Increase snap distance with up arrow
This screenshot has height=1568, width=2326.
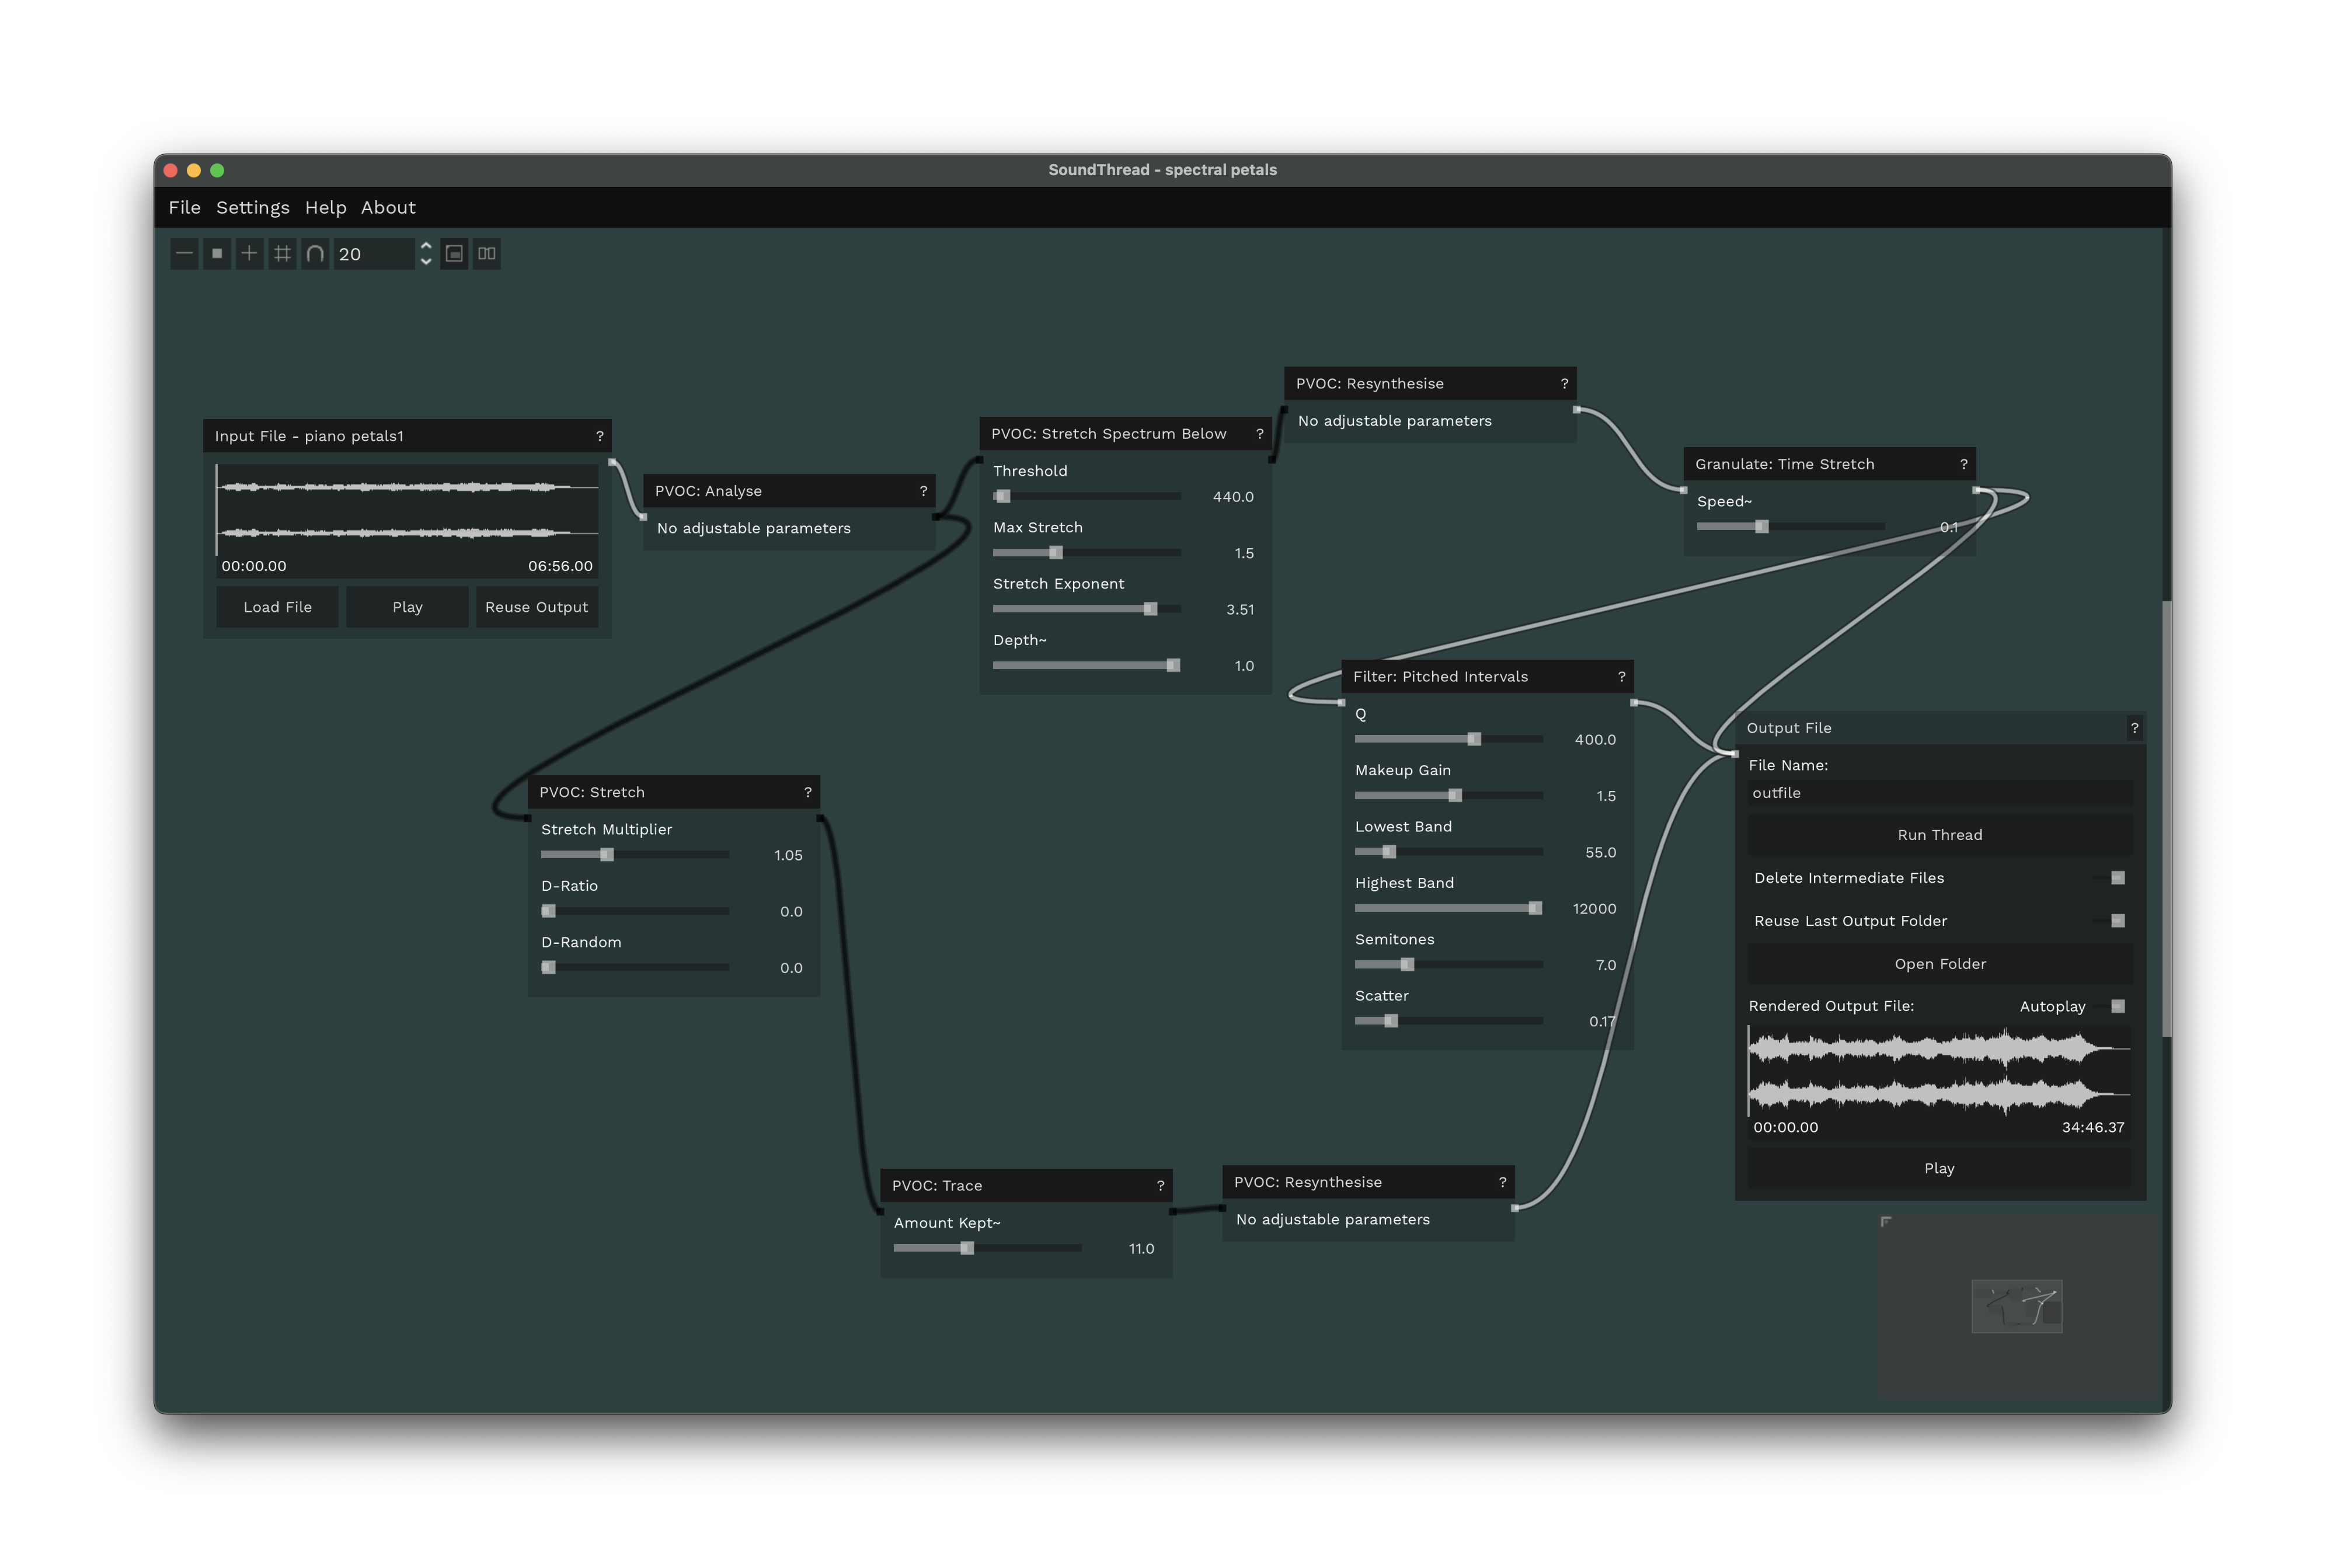click(x=426, y=245)
